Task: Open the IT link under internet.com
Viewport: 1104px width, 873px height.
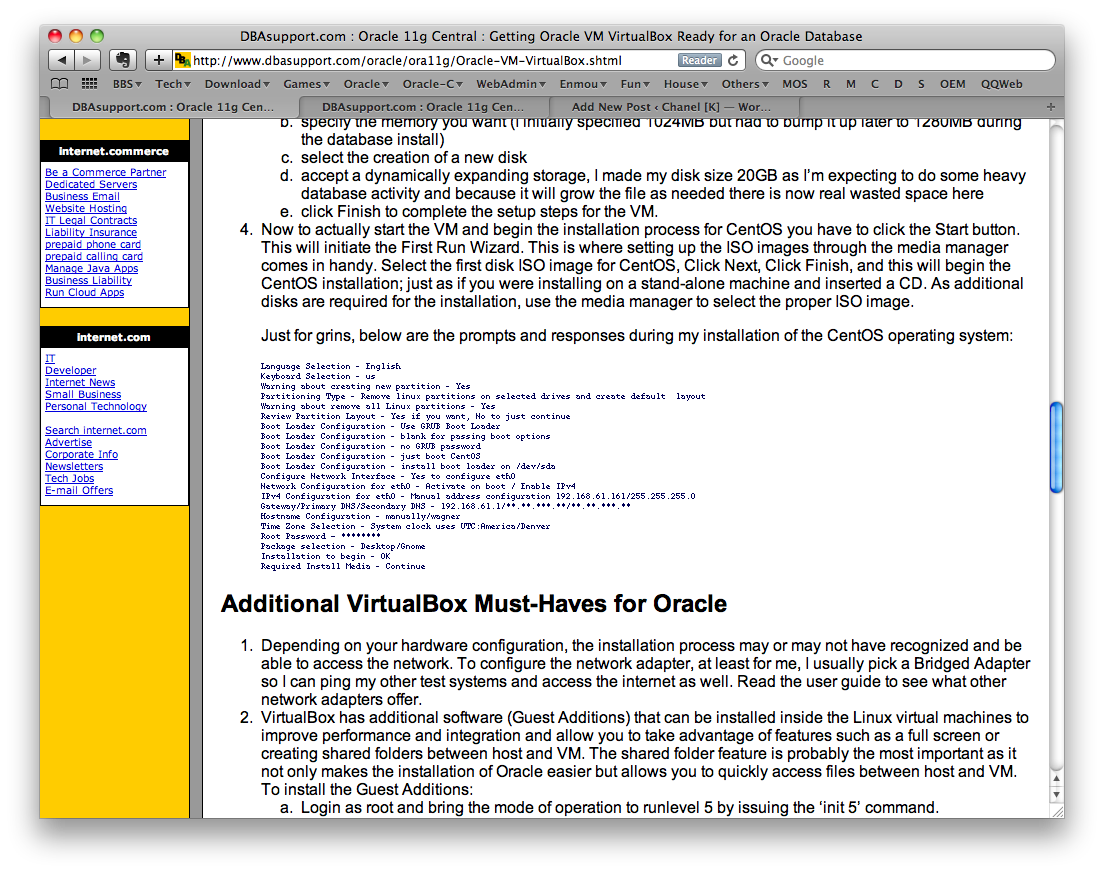Action: click(50, 358)
